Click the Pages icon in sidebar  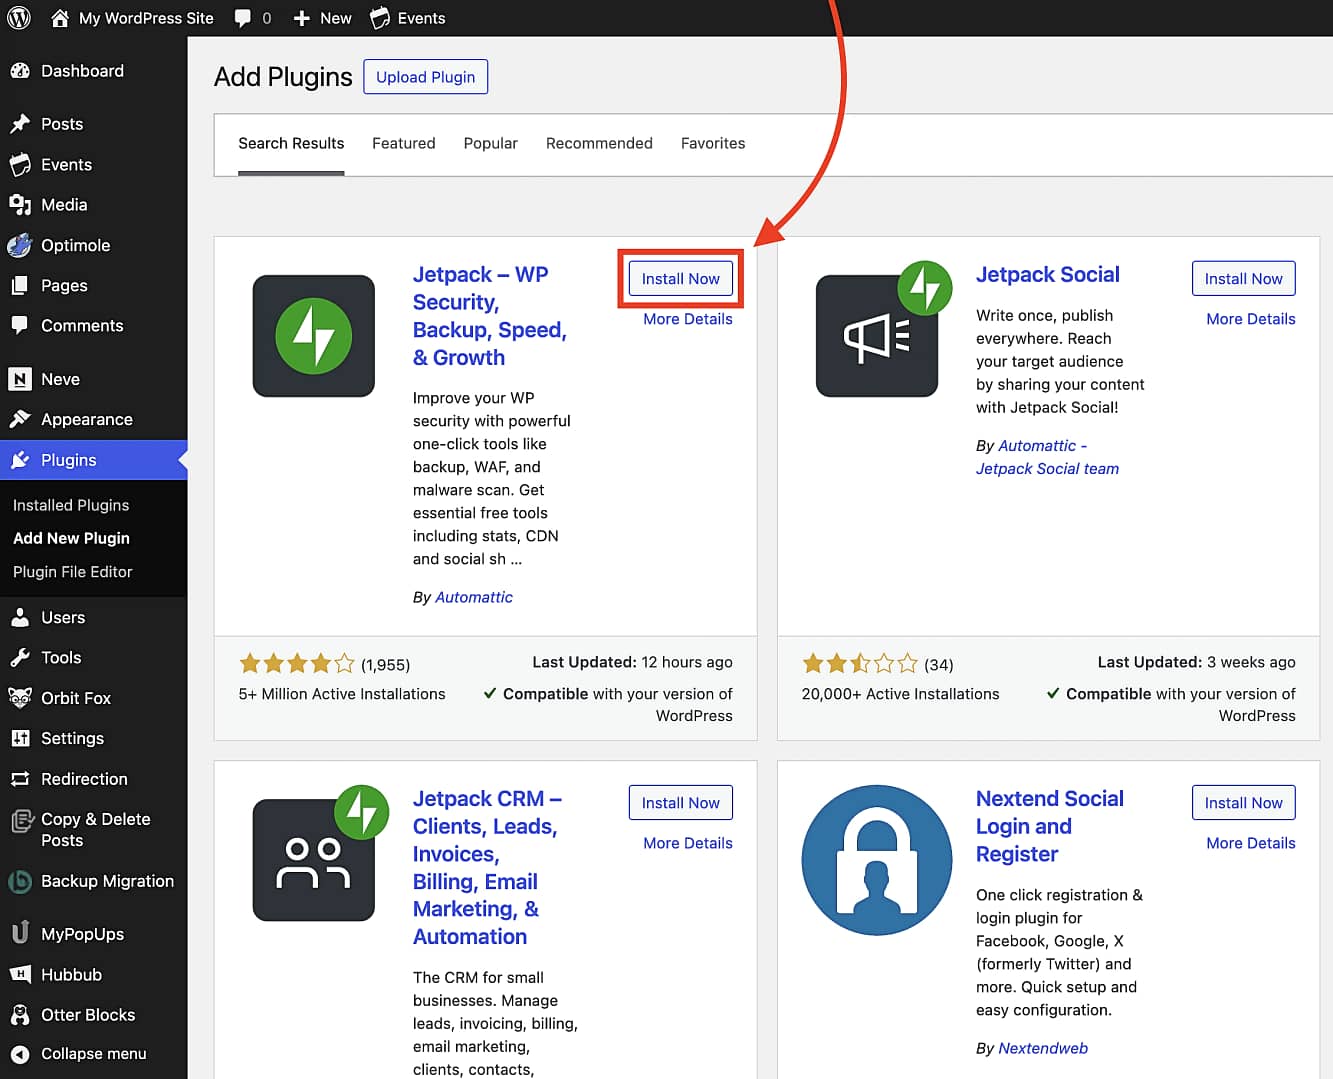(20, 286)
